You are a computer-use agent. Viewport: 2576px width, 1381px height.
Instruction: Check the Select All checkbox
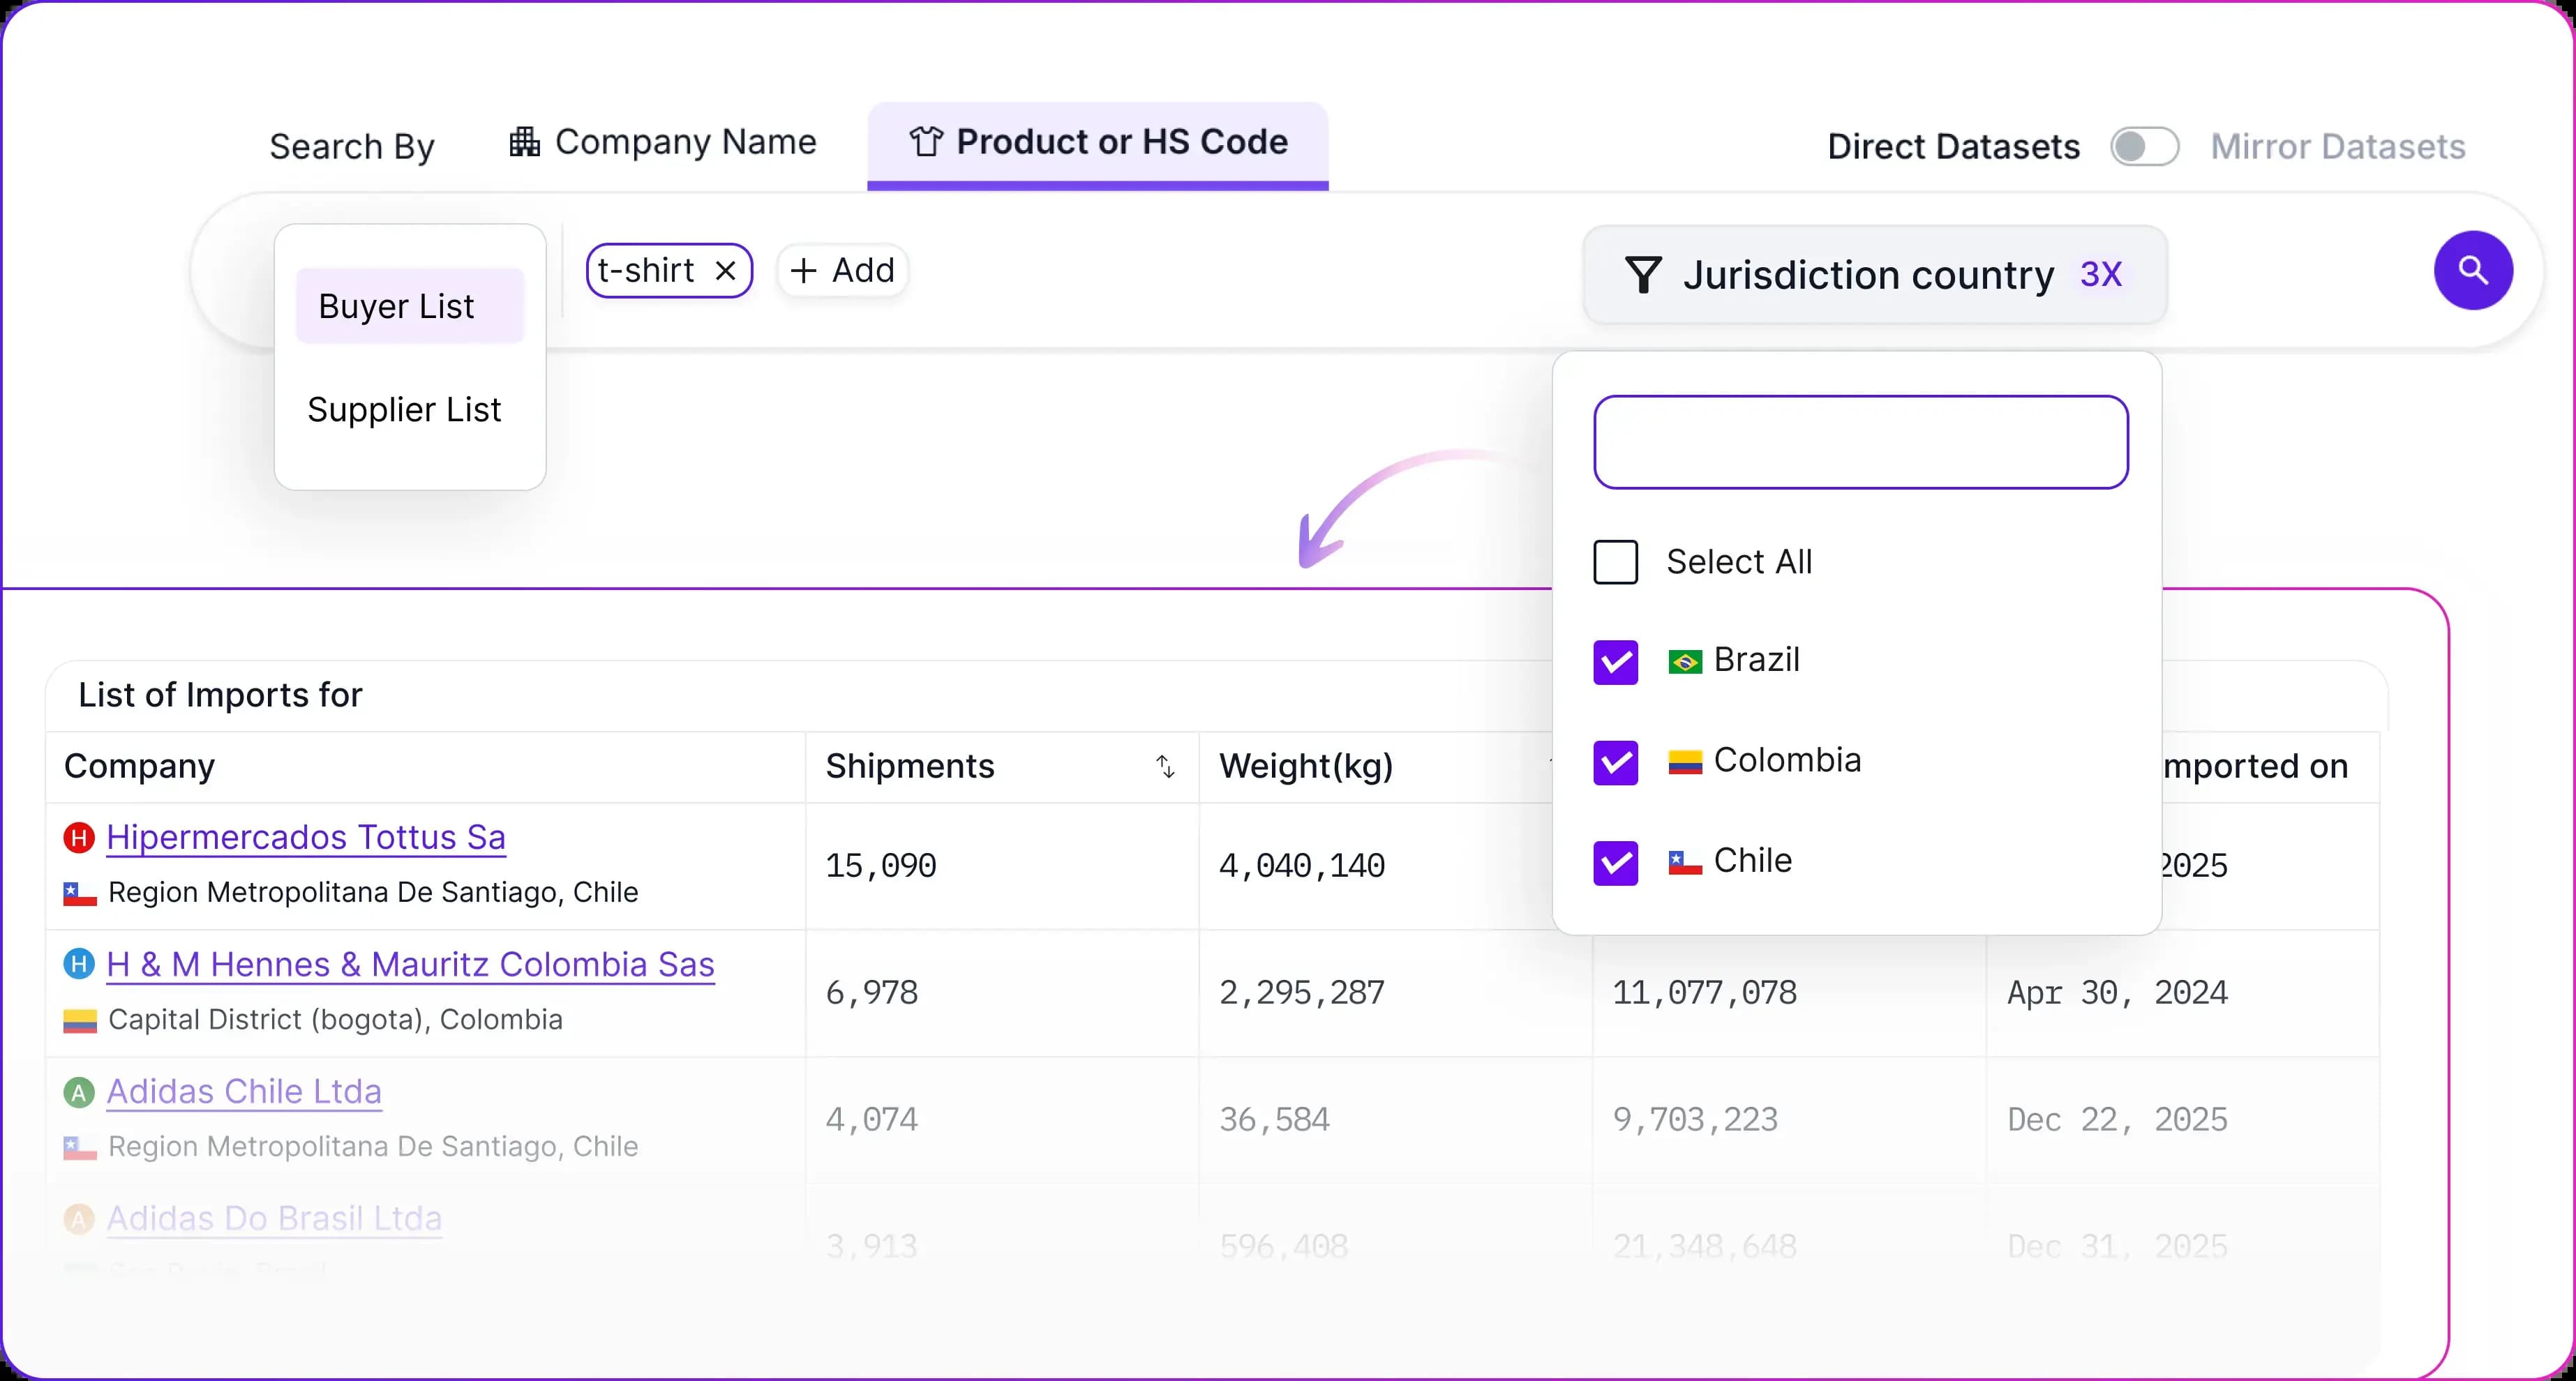pyautogui.click(x=1615, y=562)
